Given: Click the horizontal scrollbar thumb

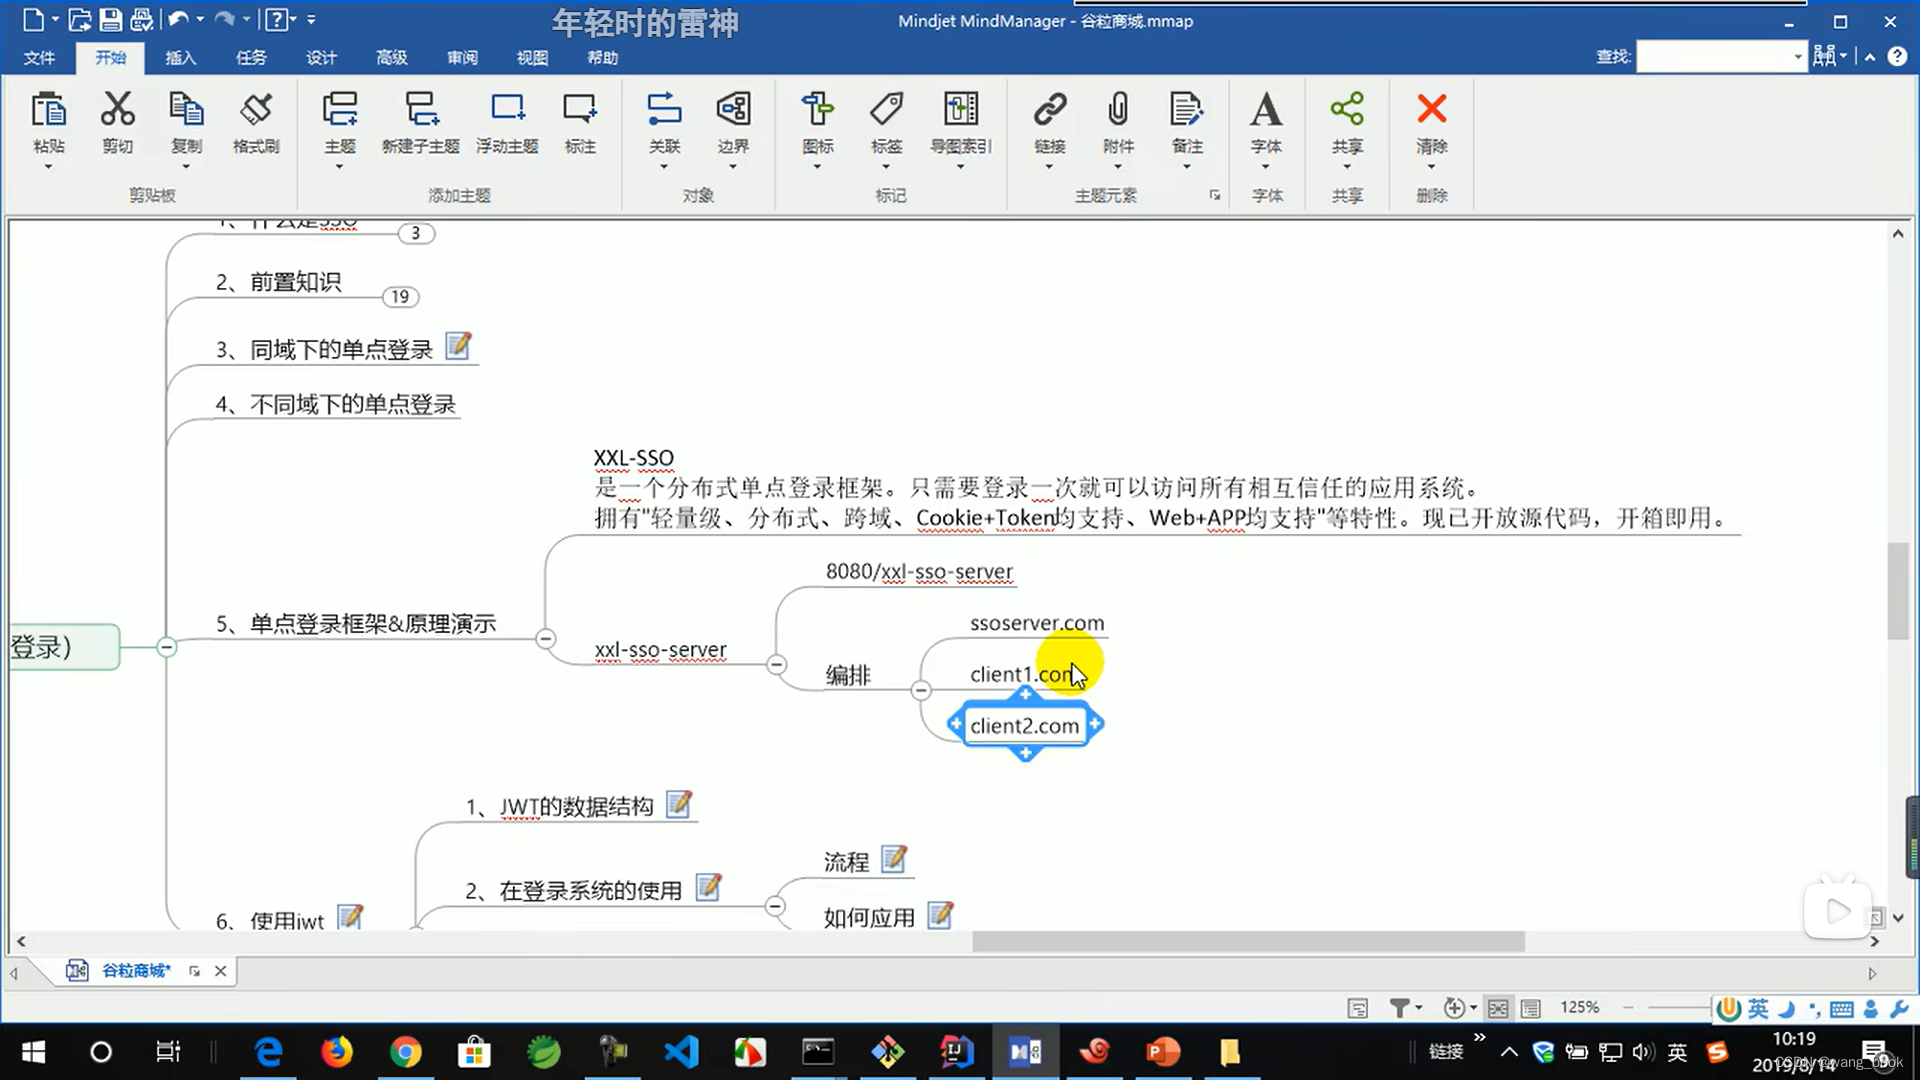Looking at the screenshot, I should click(x=1248, y=942).
